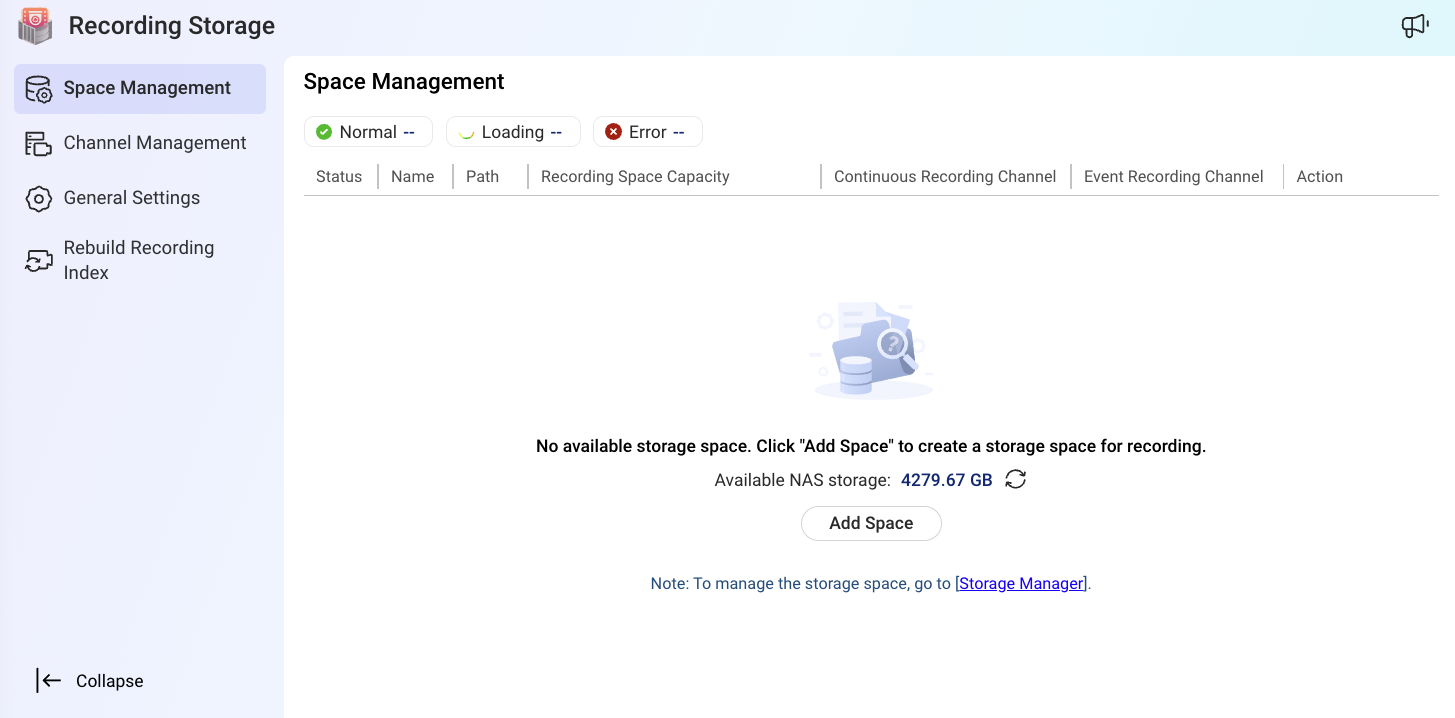Click the Collapse arrow icon
Viewport: 1455px width, 718px height.
pyautogui.click(x=48, y=681)
